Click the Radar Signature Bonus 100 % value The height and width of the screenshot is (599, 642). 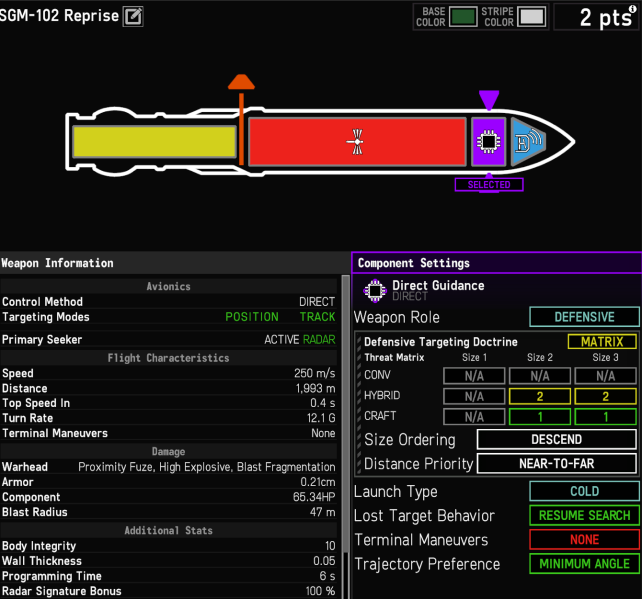pos(320,591)
